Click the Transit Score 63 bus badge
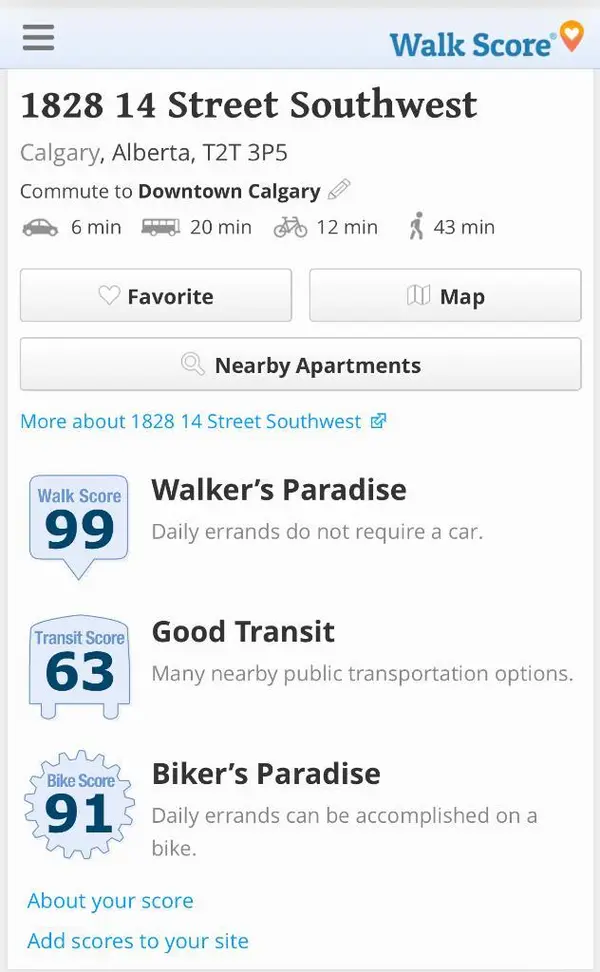Viewport: 600px width, 972px height. [x=78, y=664]
